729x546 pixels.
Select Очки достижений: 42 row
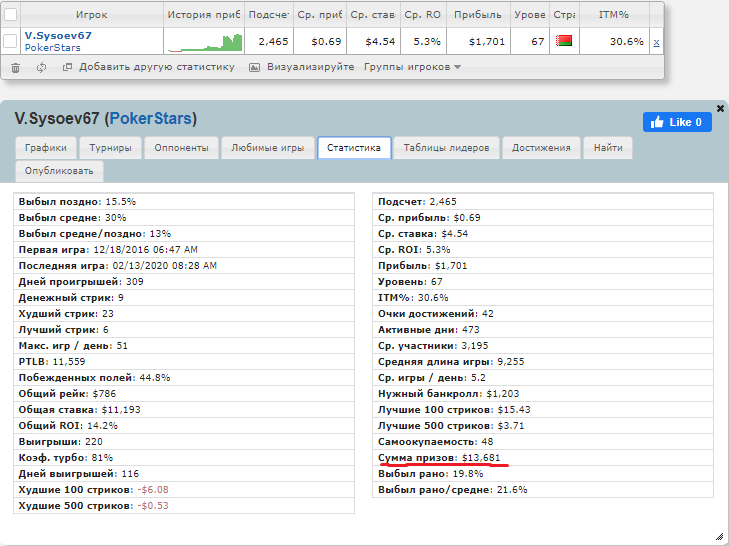coord(543,314)
